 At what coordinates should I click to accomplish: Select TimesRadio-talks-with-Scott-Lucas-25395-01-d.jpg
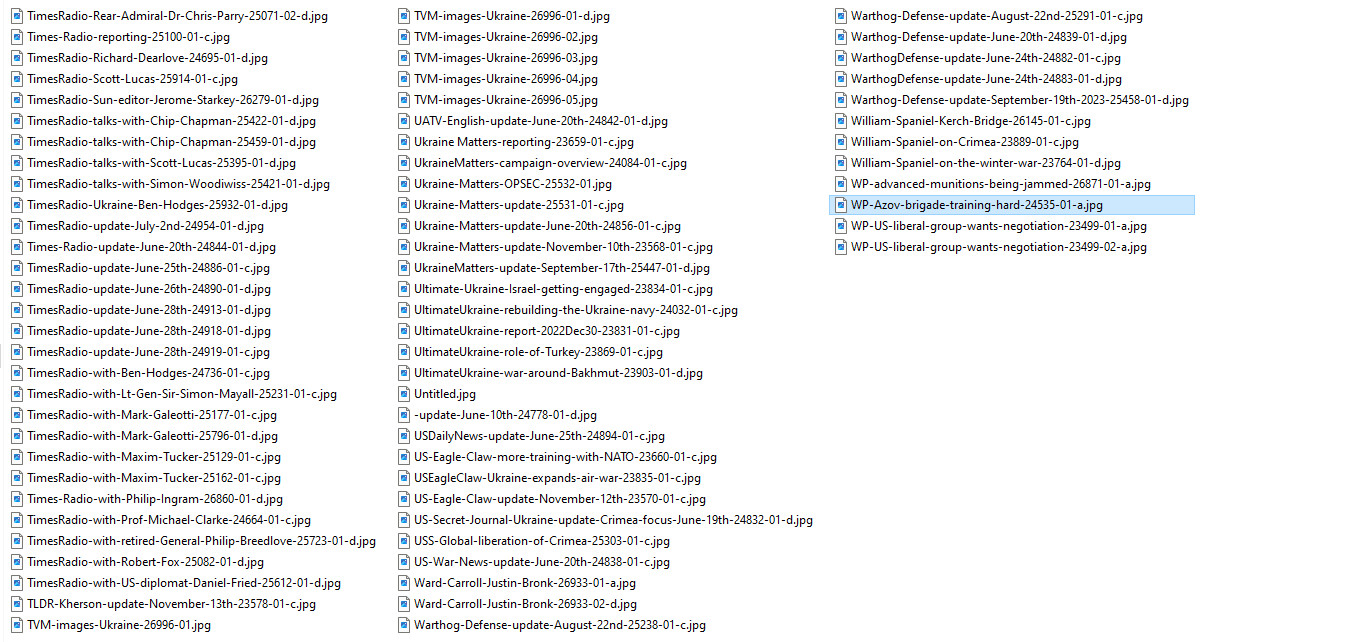[x=161, y=163]
